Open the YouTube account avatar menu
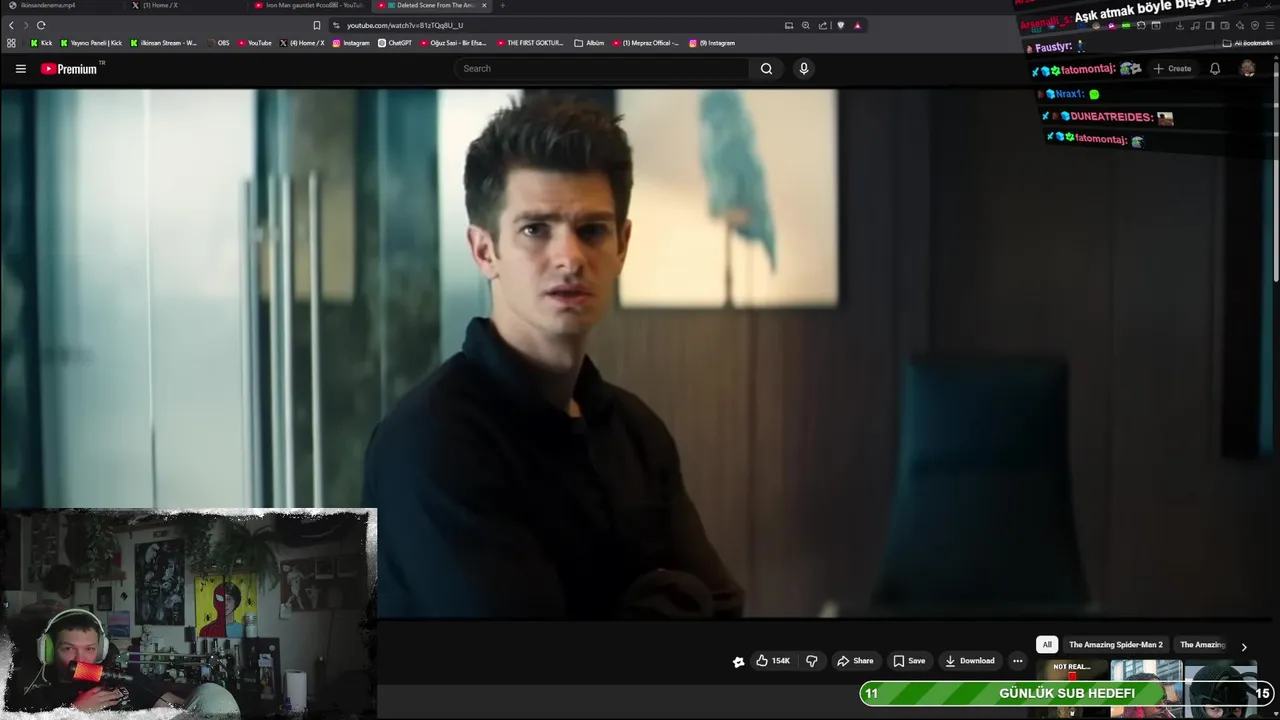This screenshot has width=1280, height=720. [x=1248, y=69]
